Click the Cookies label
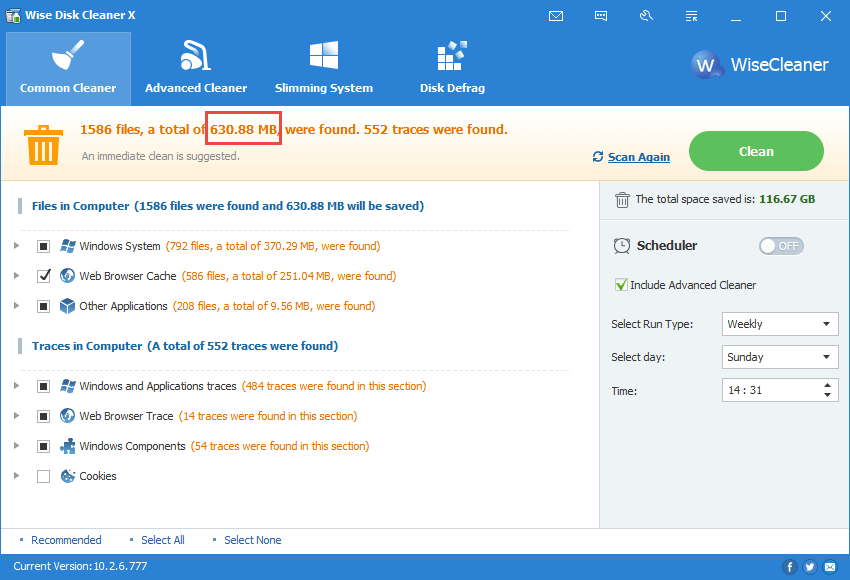This screenshot has height=580, width=850. tap(98, 476)
